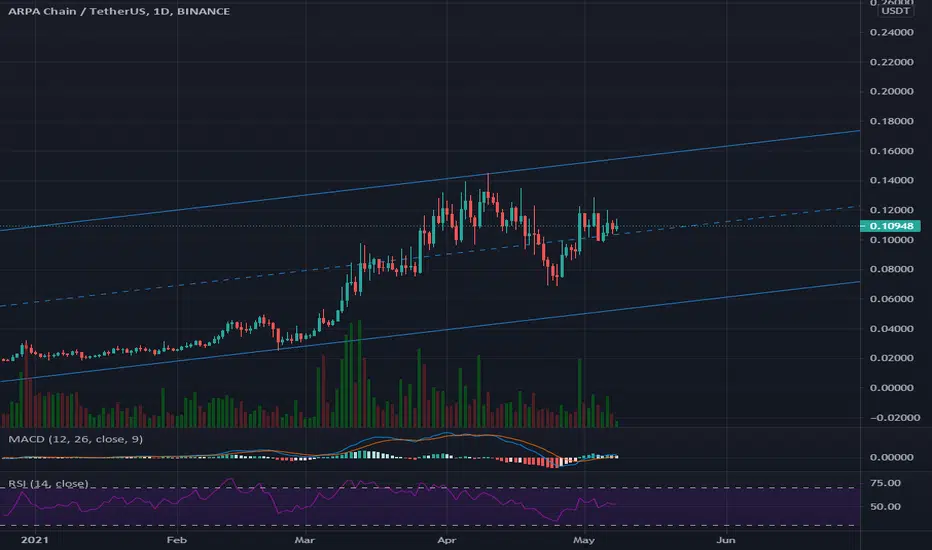
Task: Click the current price tag 0.10948
Action: (890, 226)
